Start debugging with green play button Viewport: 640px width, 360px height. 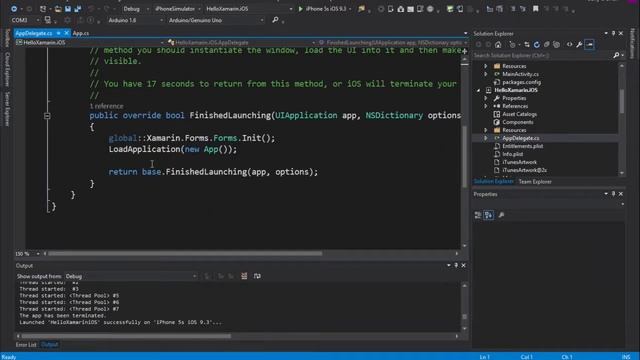pos(301,9)
